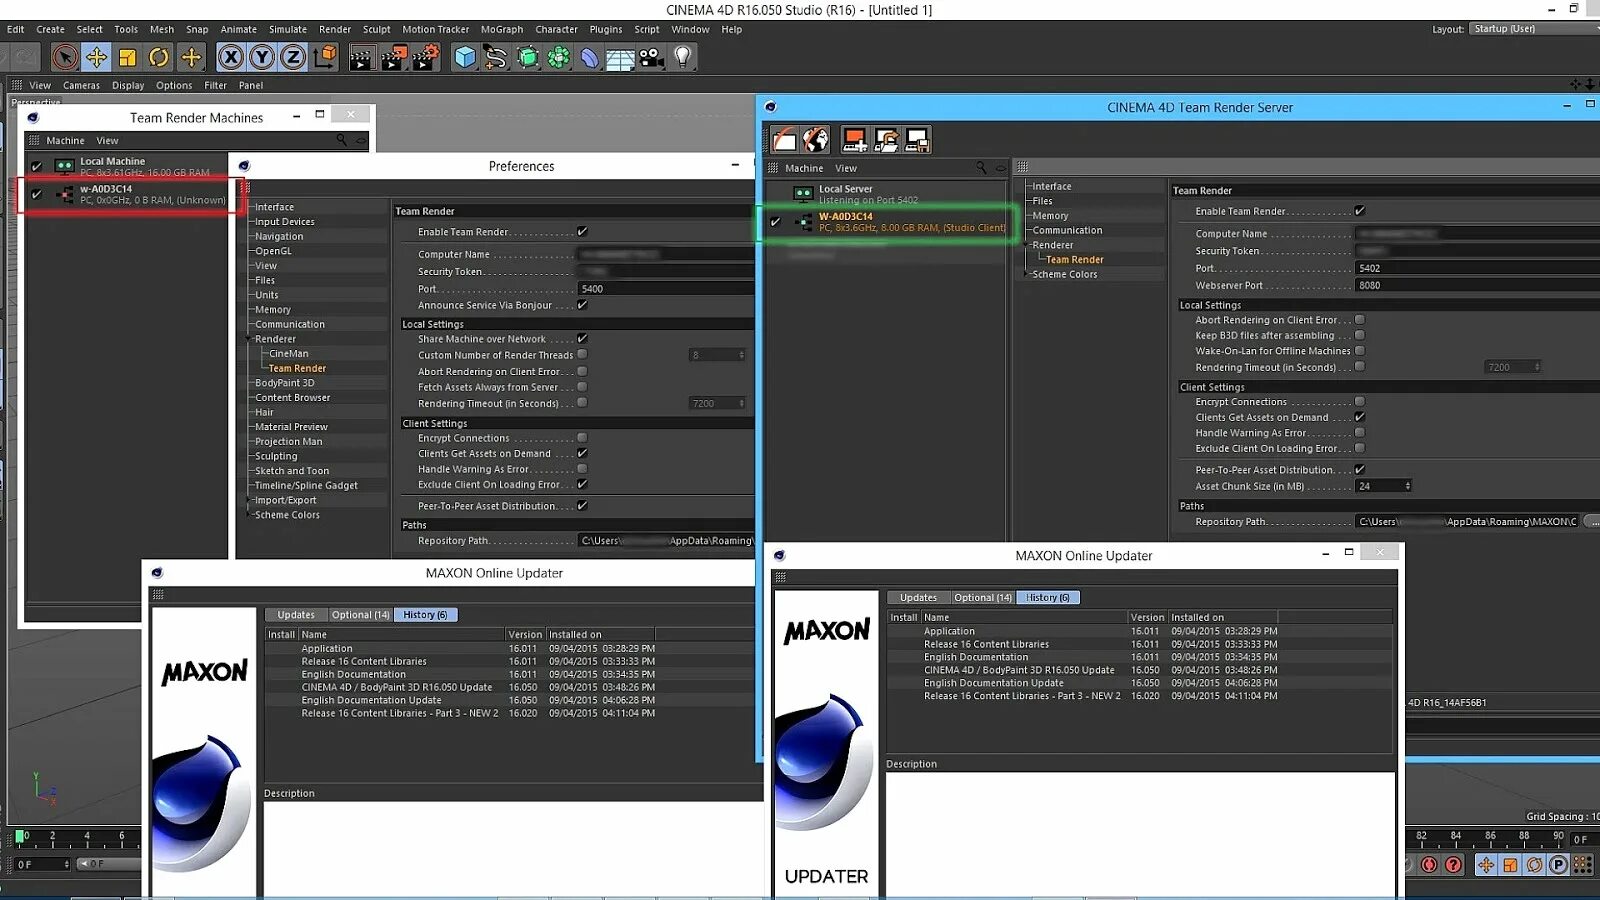Viewport: 1600px width, 900px height.
Task: Click the red question mark keyframe icon
Action: coord(1453,865)
